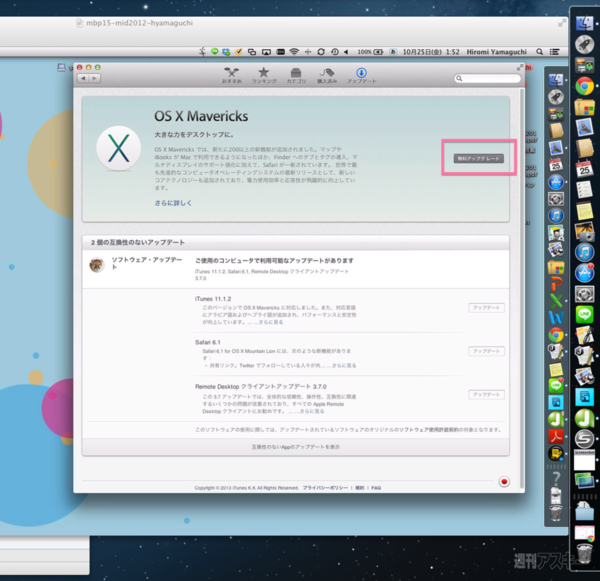Click the green LINE menu bar icon
This screenshot has height=581, width=600.
click(x=214, y=51)
